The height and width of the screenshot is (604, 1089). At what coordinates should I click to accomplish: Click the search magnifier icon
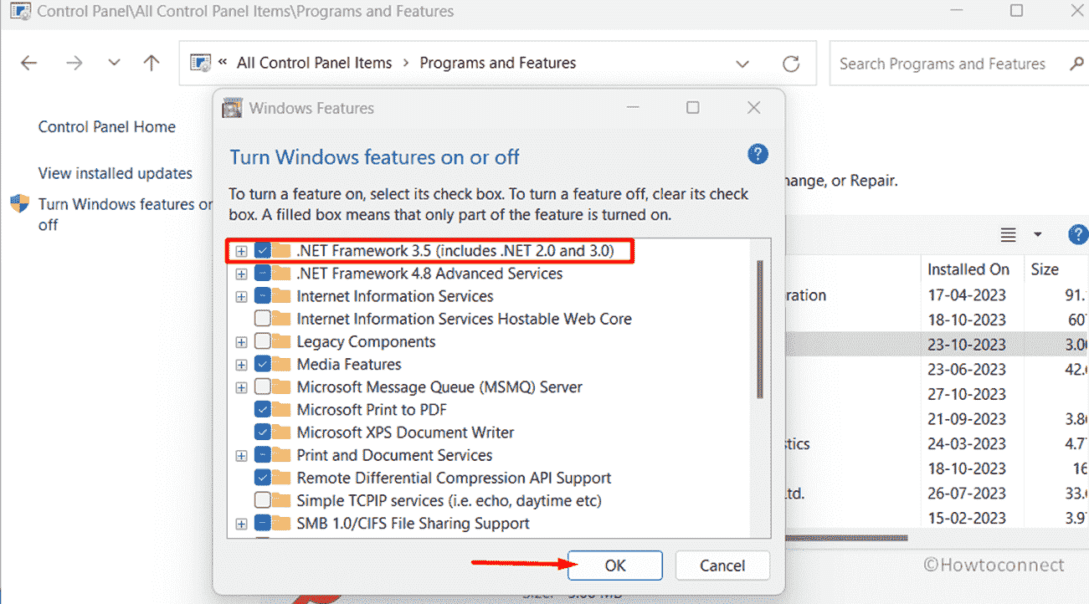point(1077,64)
